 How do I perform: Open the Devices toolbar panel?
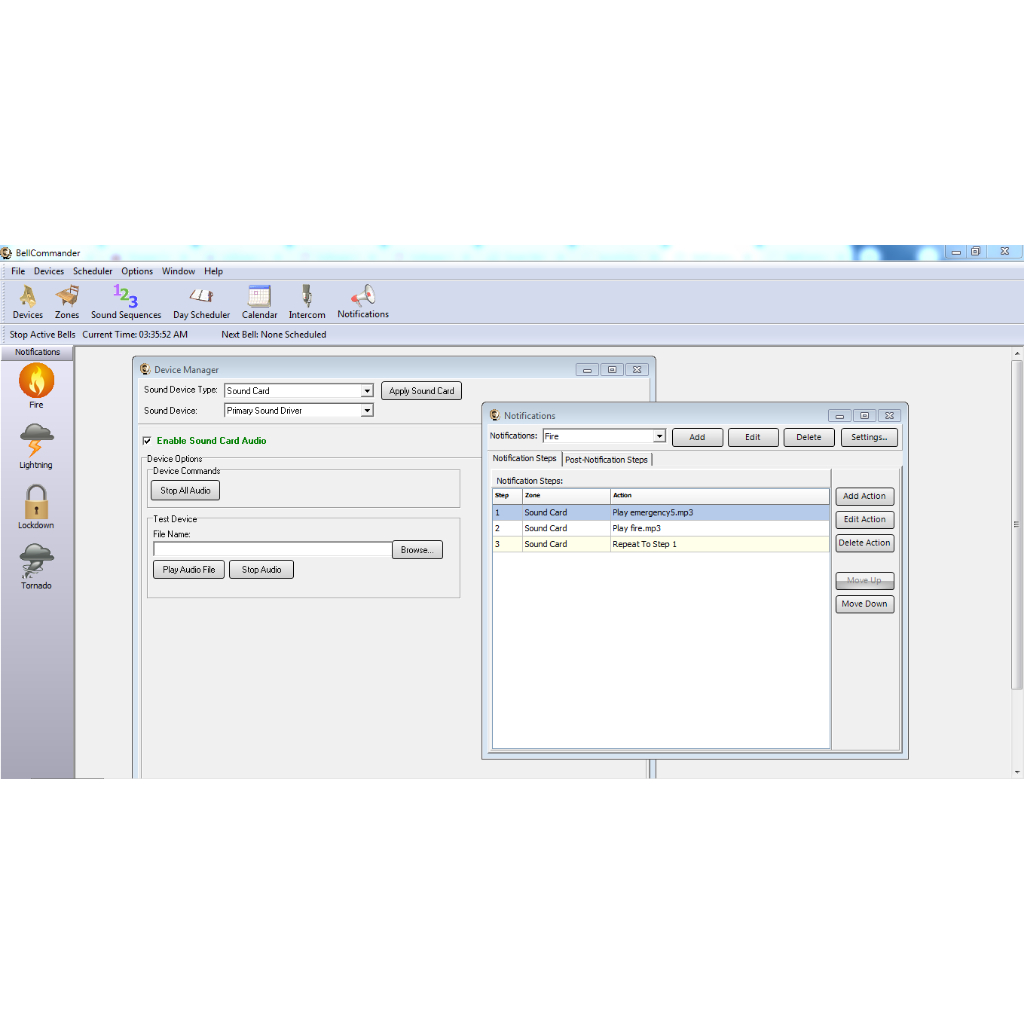point(27,300)
